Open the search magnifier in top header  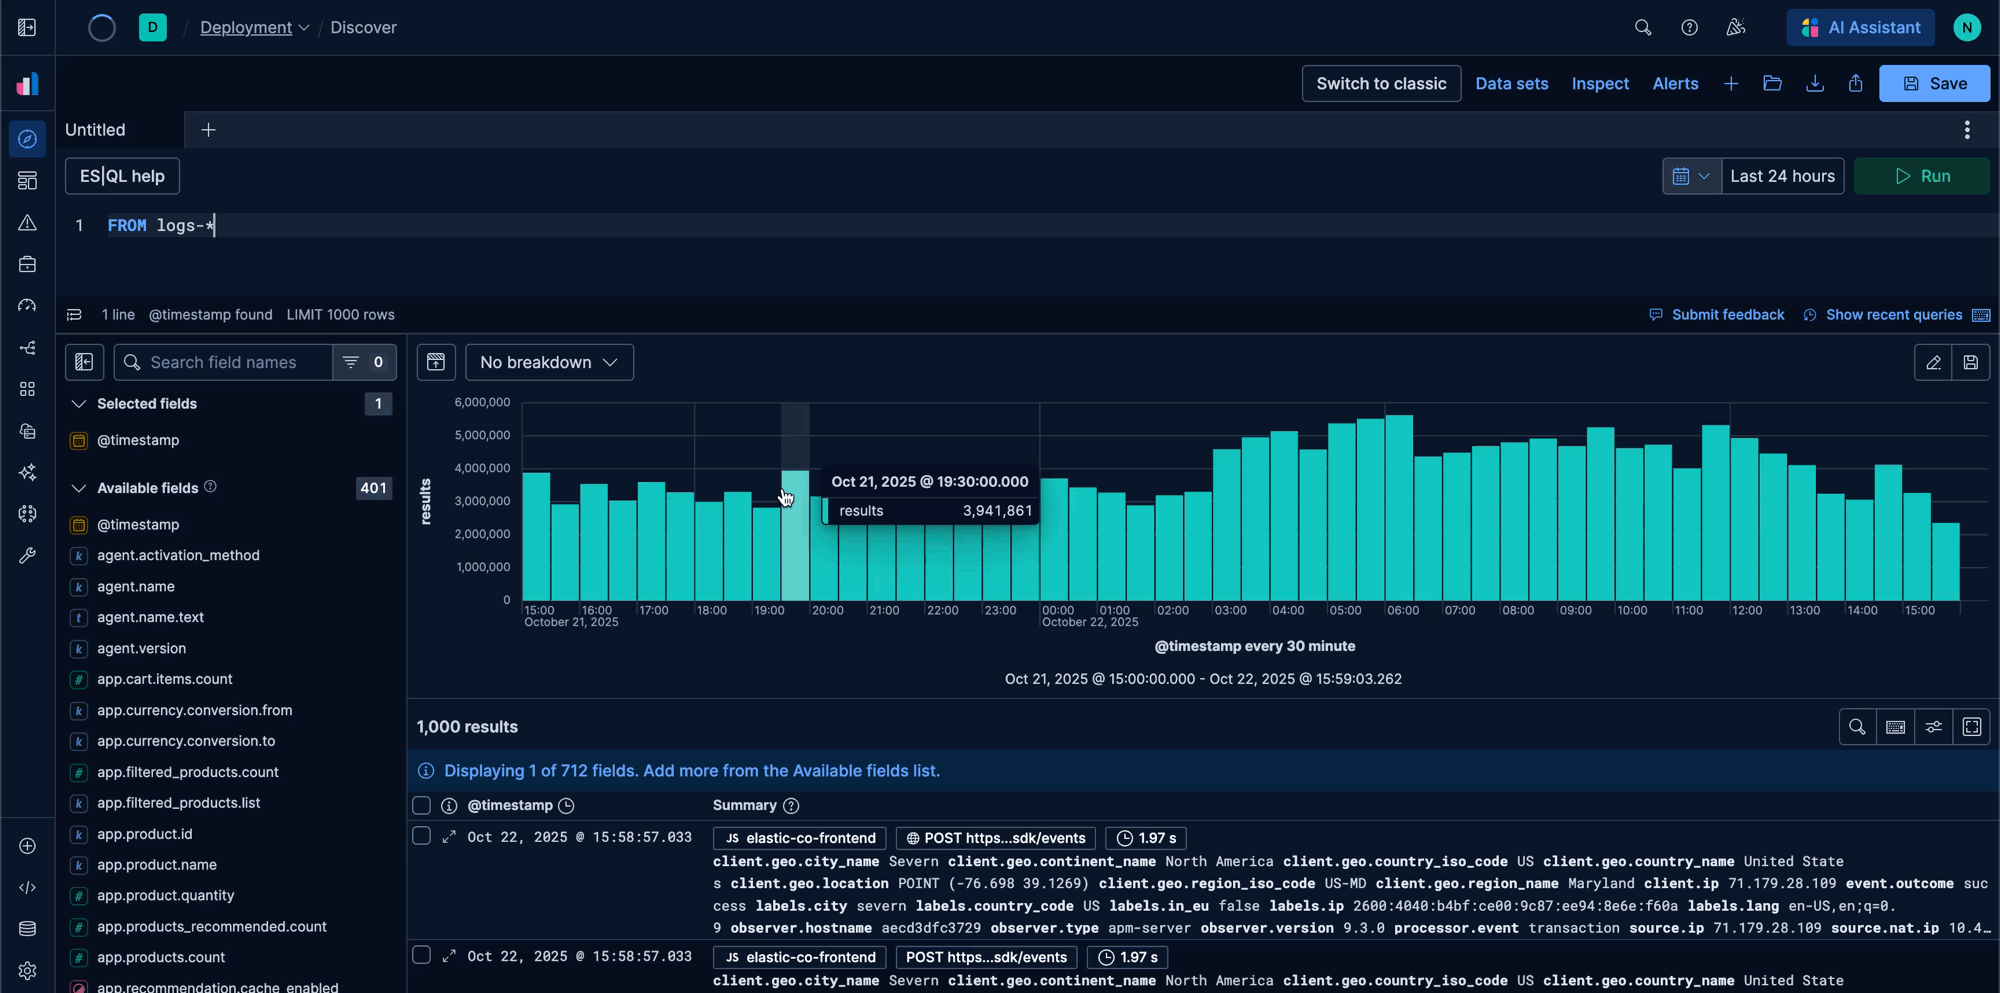[x=1642, y=28]
